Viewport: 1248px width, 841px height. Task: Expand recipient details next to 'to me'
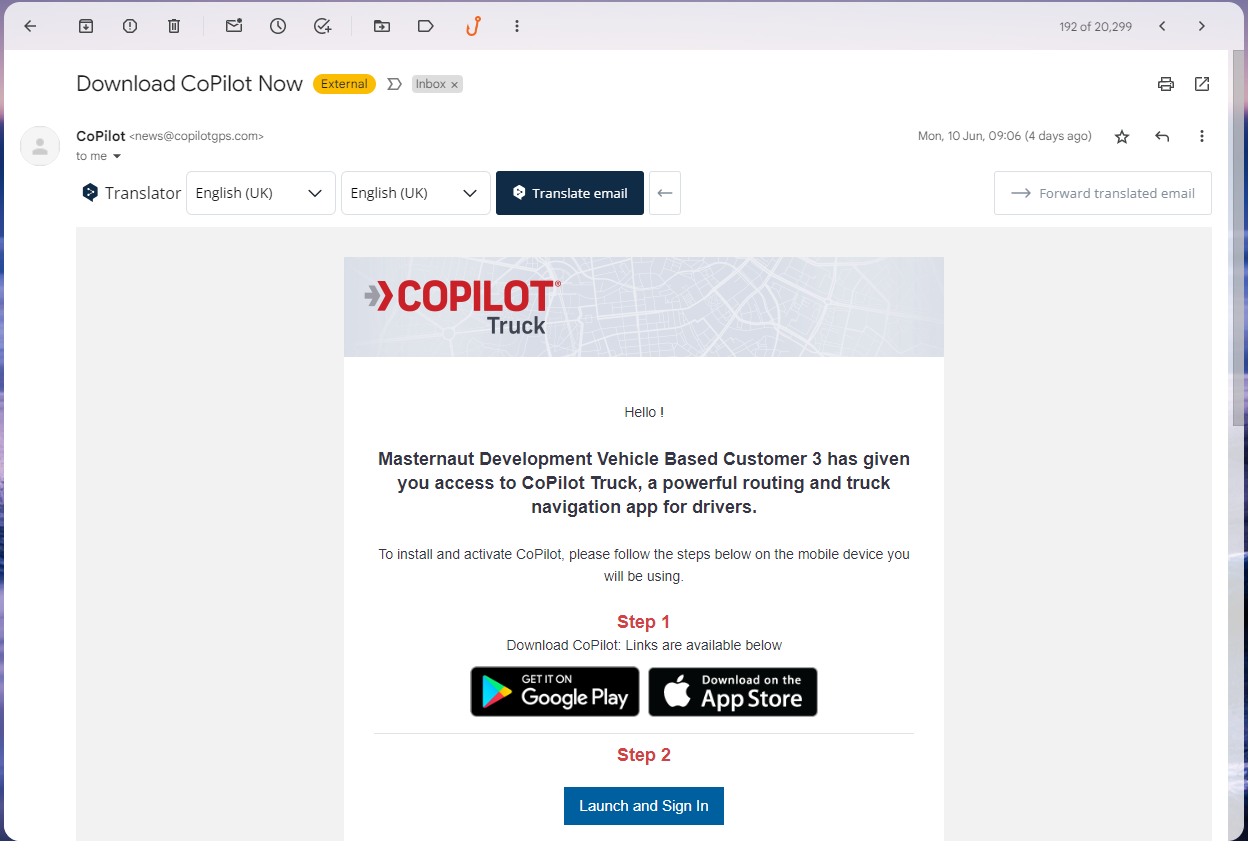pyautogui.click(x=117, y=156)
